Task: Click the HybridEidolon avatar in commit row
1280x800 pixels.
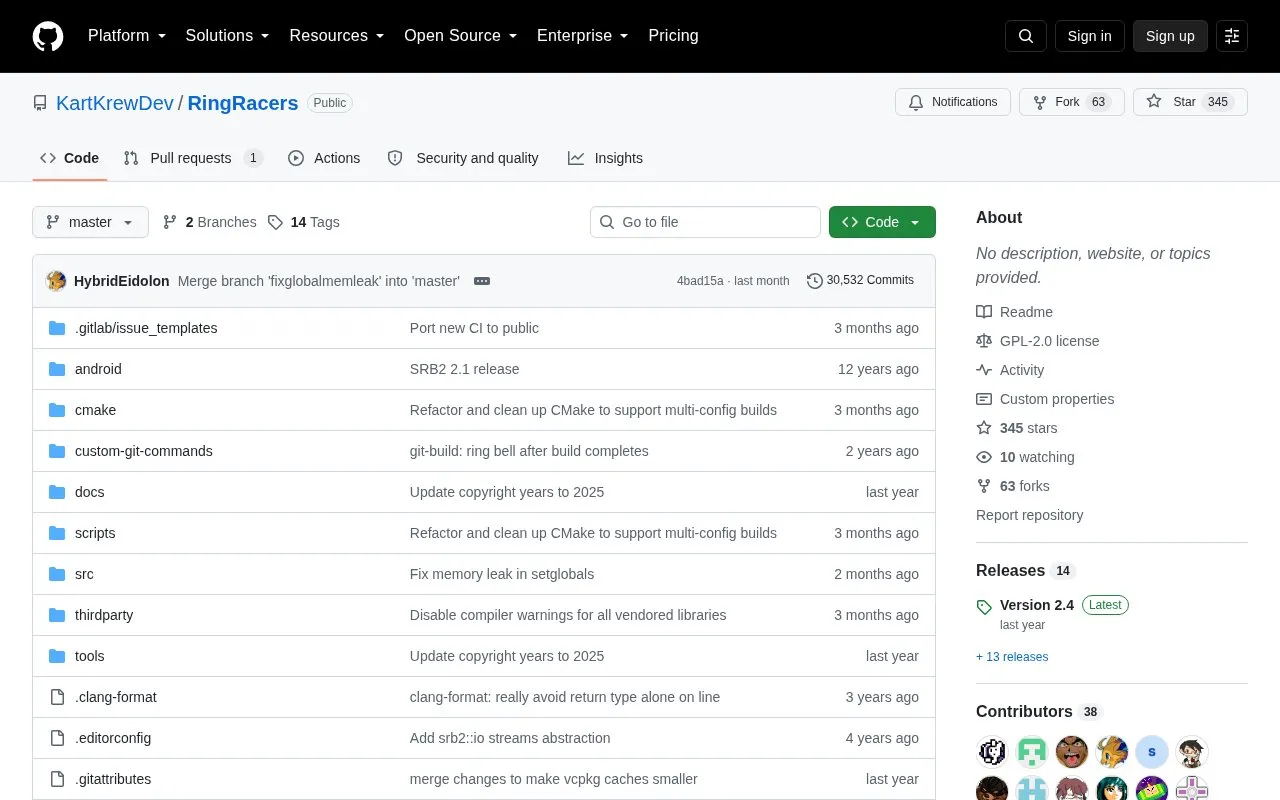Action: [x=56, y=281]
